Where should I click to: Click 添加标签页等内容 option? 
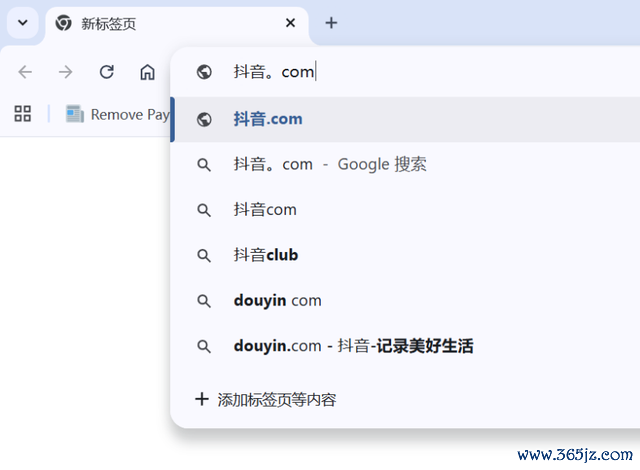point(266,399)
